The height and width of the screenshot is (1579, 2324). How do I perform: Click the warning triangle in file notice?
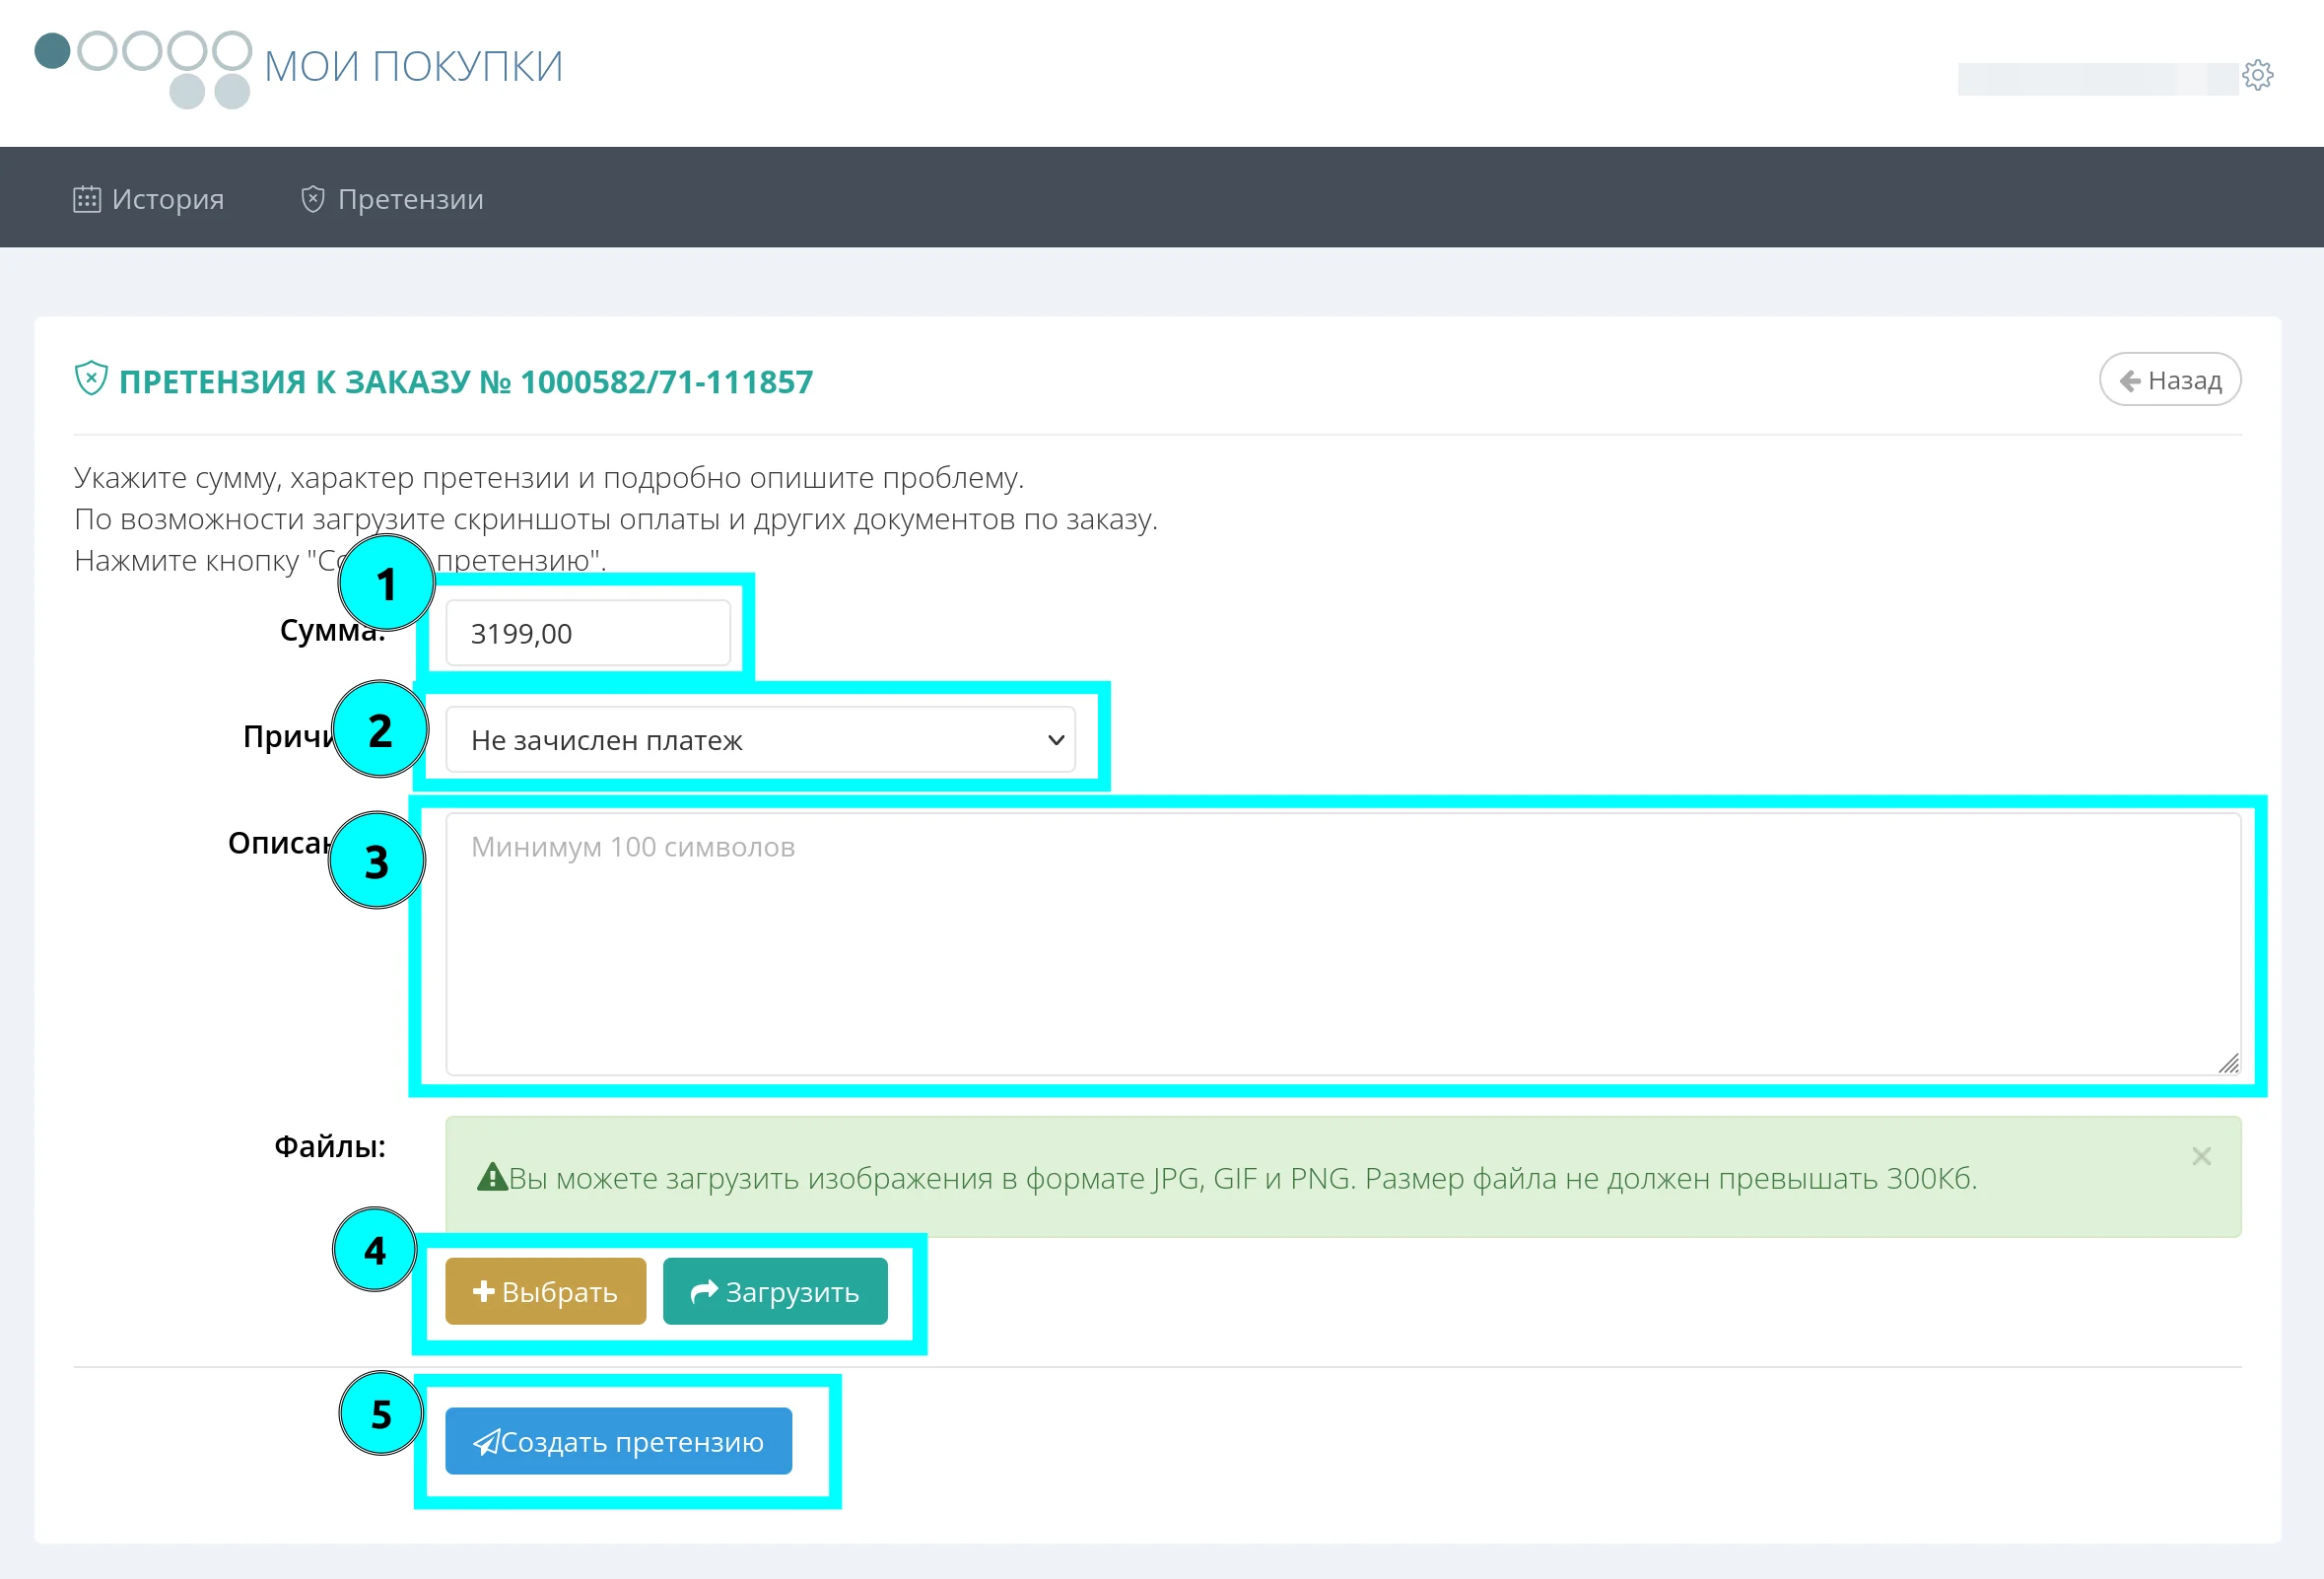(492, 1177)
